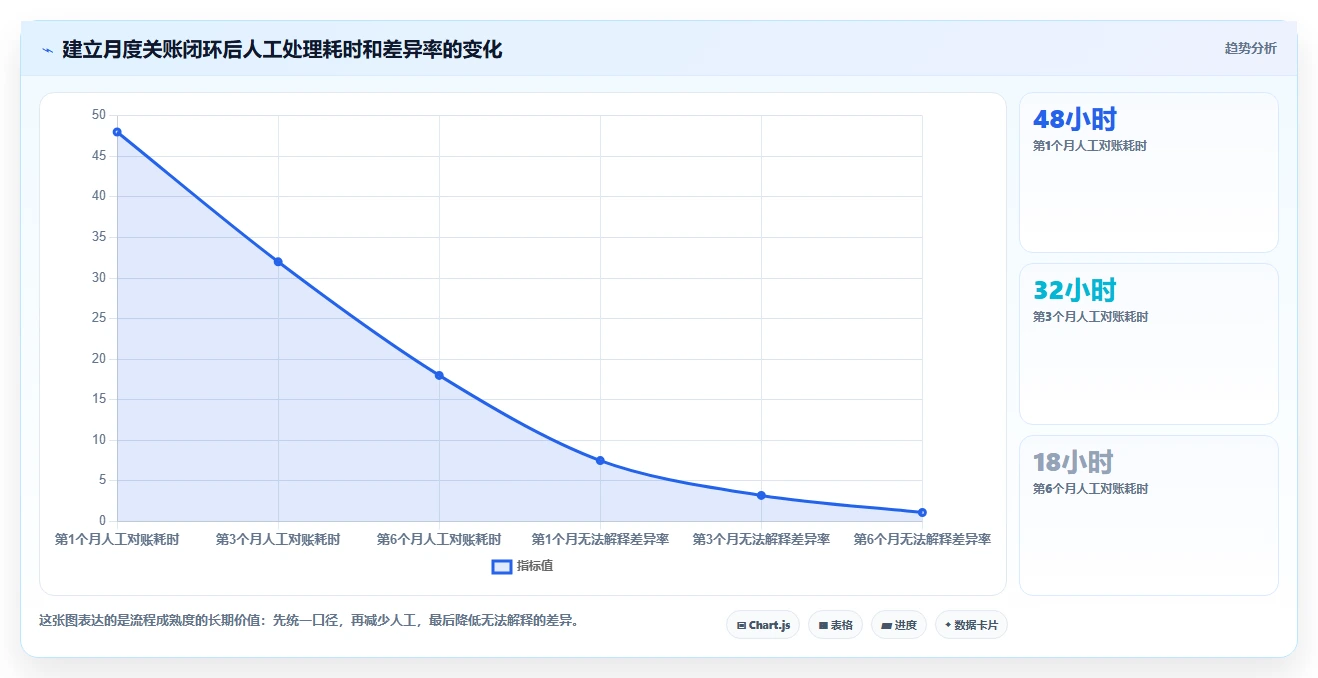Click the x-axis label 第1个月人工对账耗时
The height and width of the screenshot is (678, 1318).
click(117, 539)
